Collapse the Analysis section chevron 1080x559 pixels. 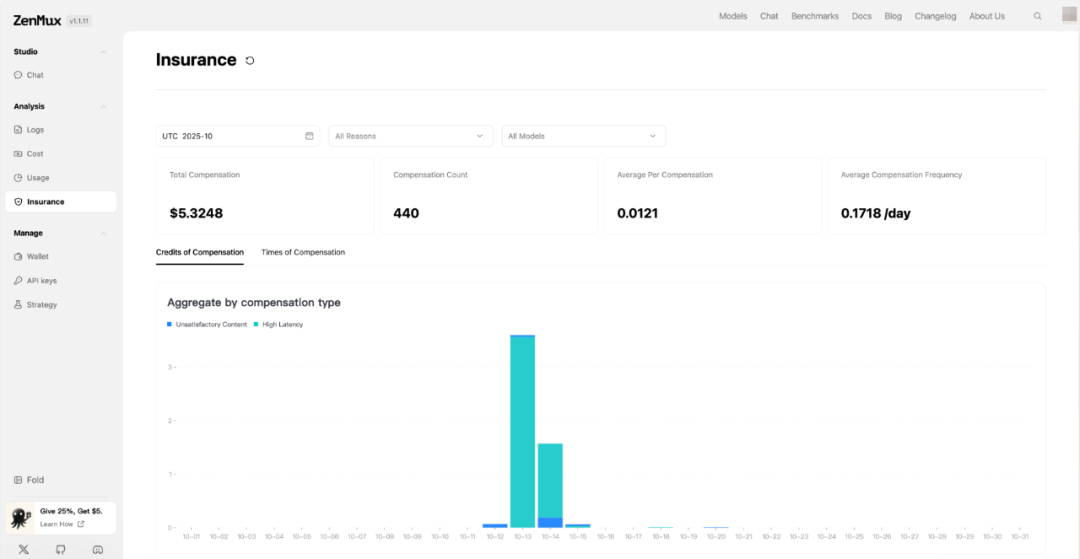click(103, 107)
